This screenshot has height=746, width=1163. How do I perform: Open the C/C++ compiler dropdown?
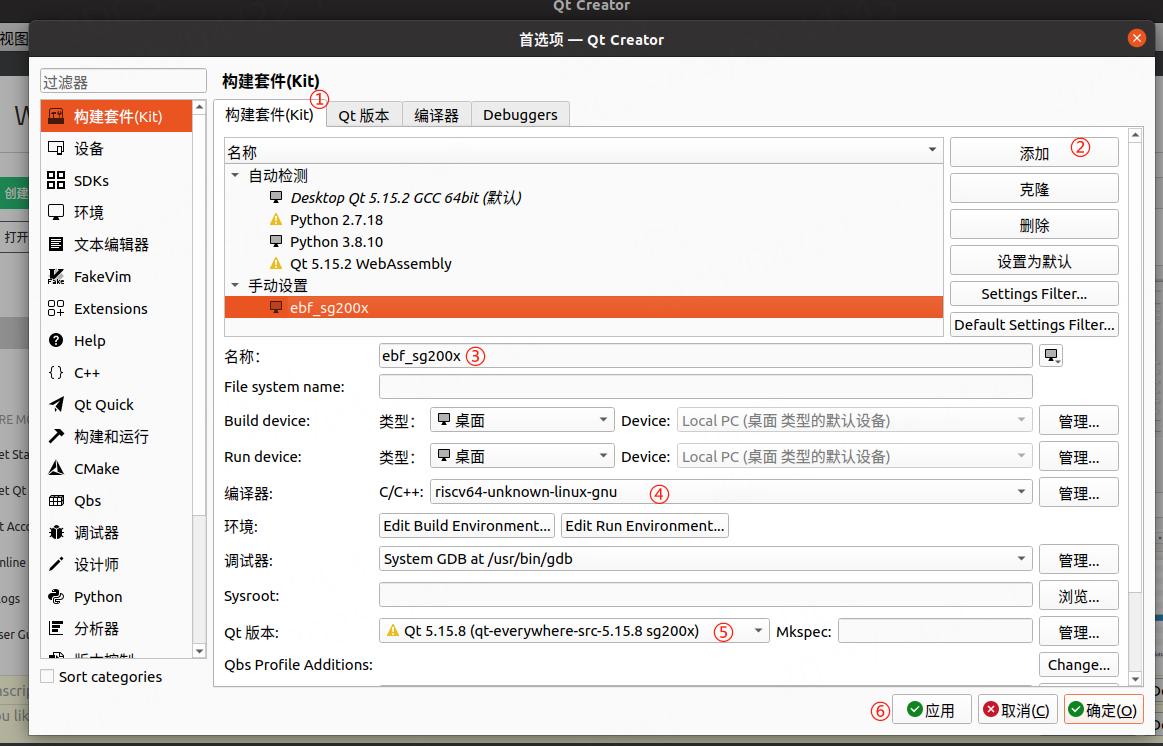[731, 492]
